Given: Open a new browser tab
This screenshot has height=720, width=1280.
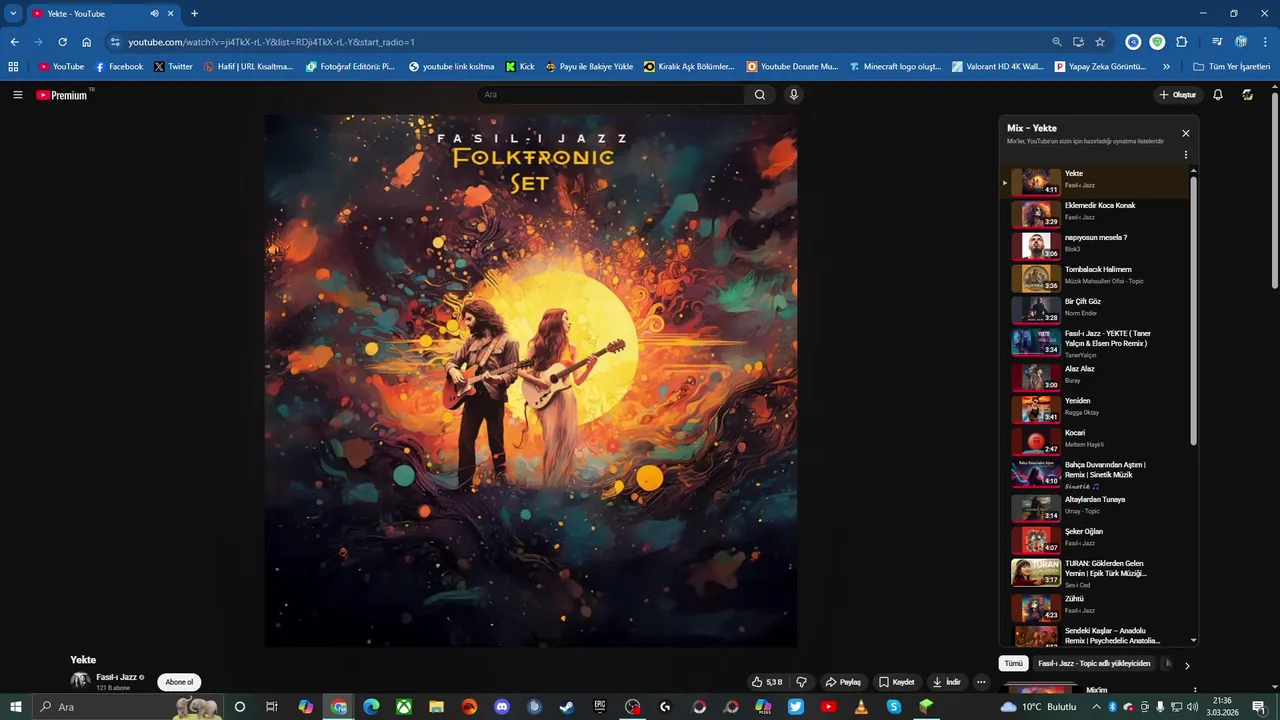Looking at the screenshot, I should coord(194,14).
